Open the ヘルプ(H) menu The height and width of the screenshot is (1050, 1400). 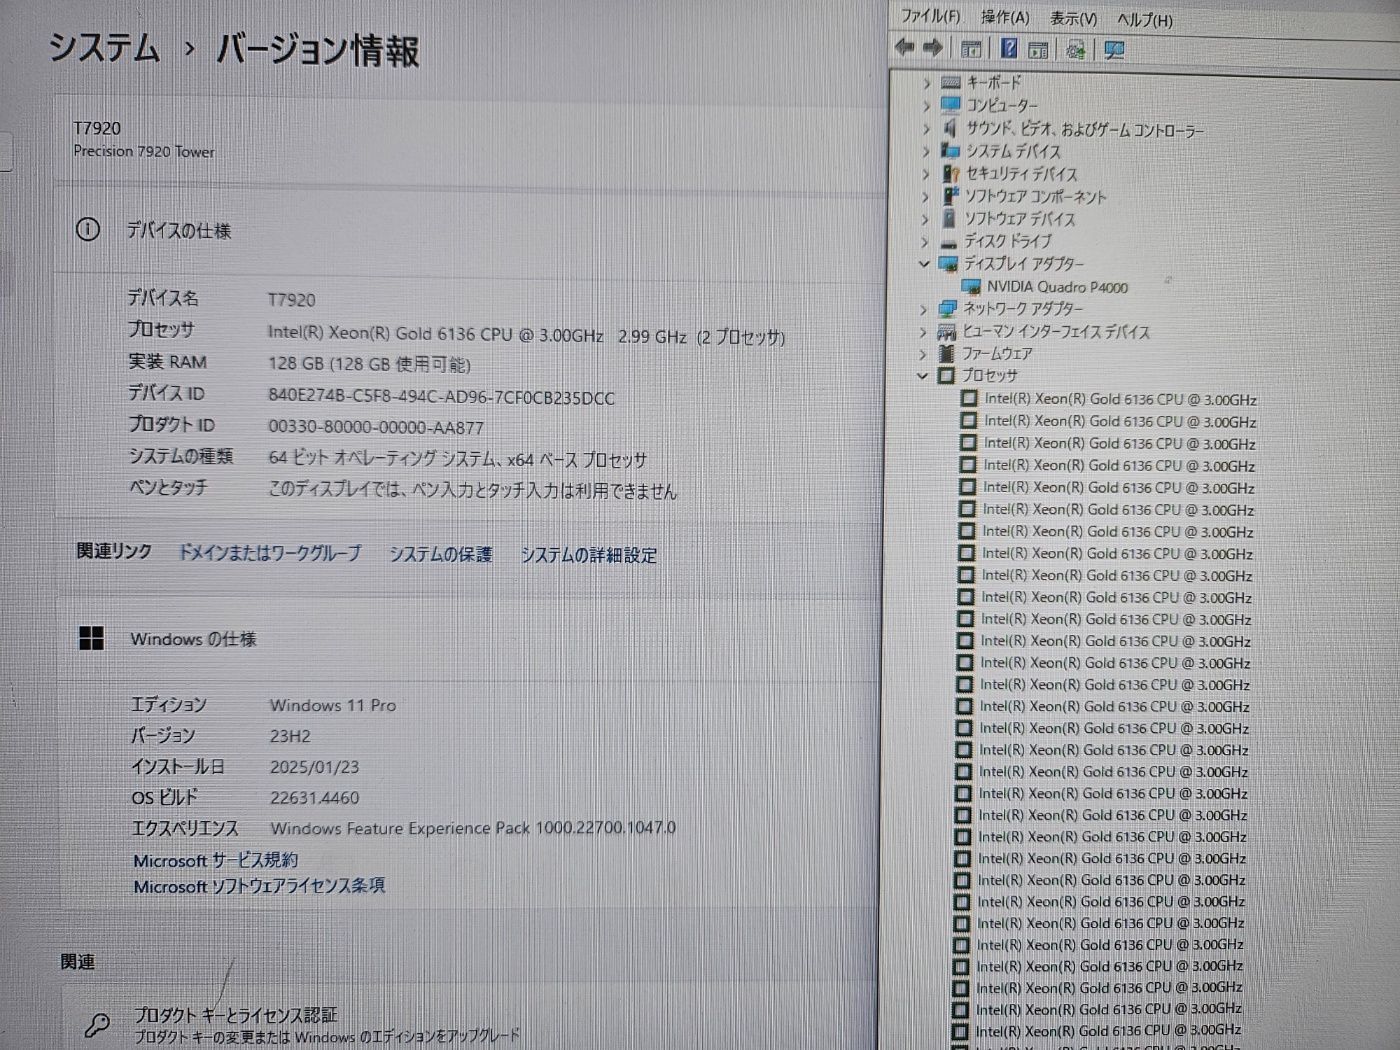click(x=1145, y=19)
